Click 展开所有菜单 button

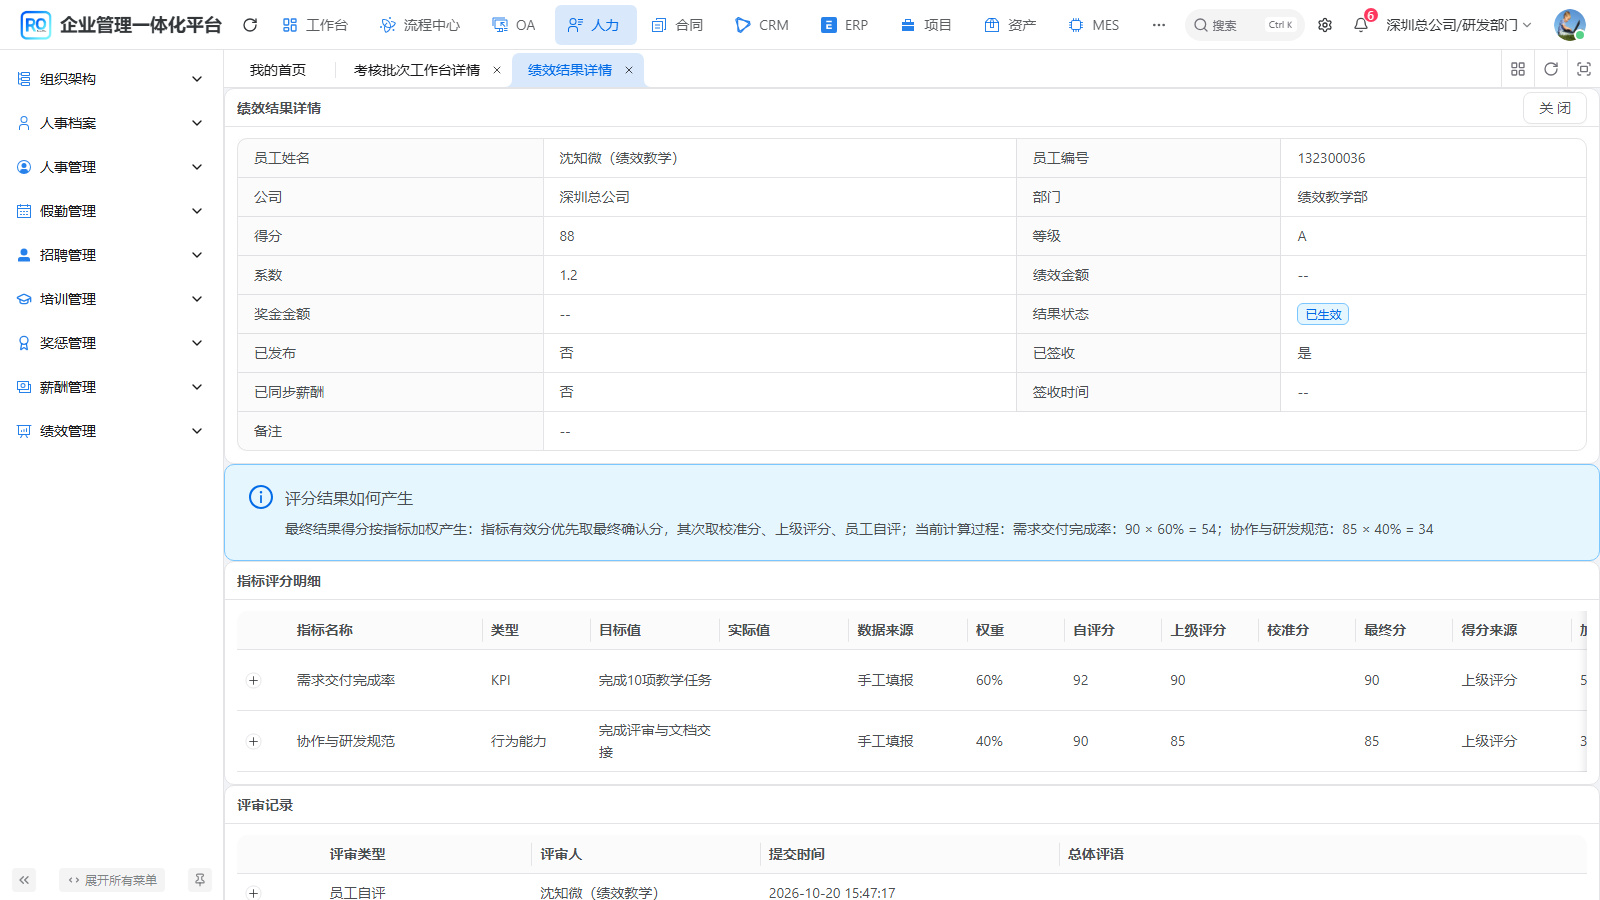point(112,880)
